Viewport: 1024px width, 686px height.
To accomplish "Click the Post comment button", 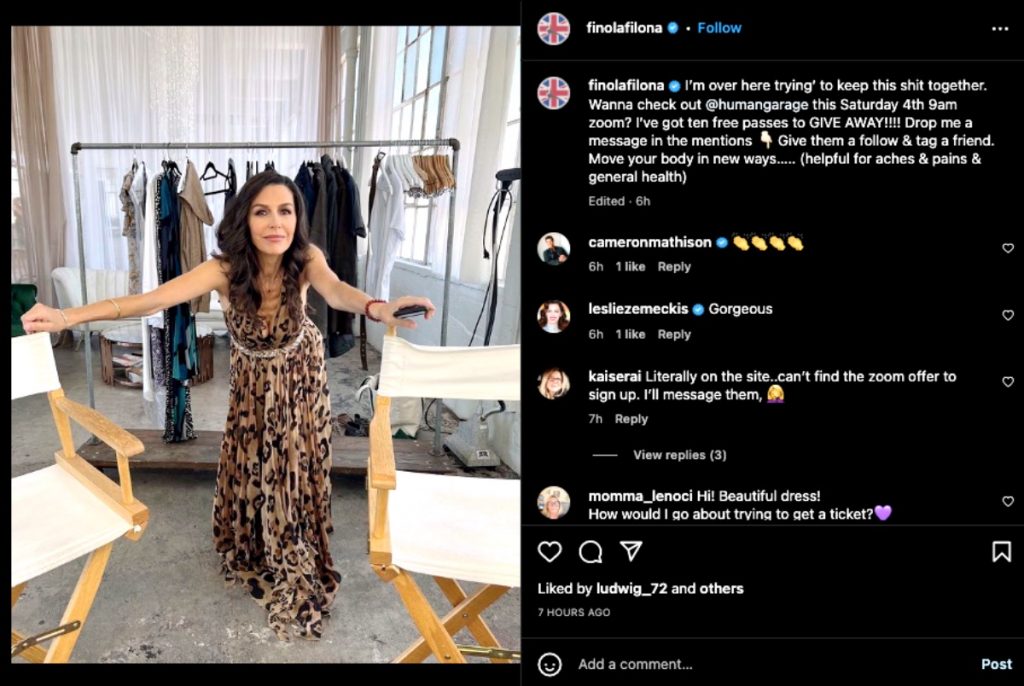I will click(996, 664).
